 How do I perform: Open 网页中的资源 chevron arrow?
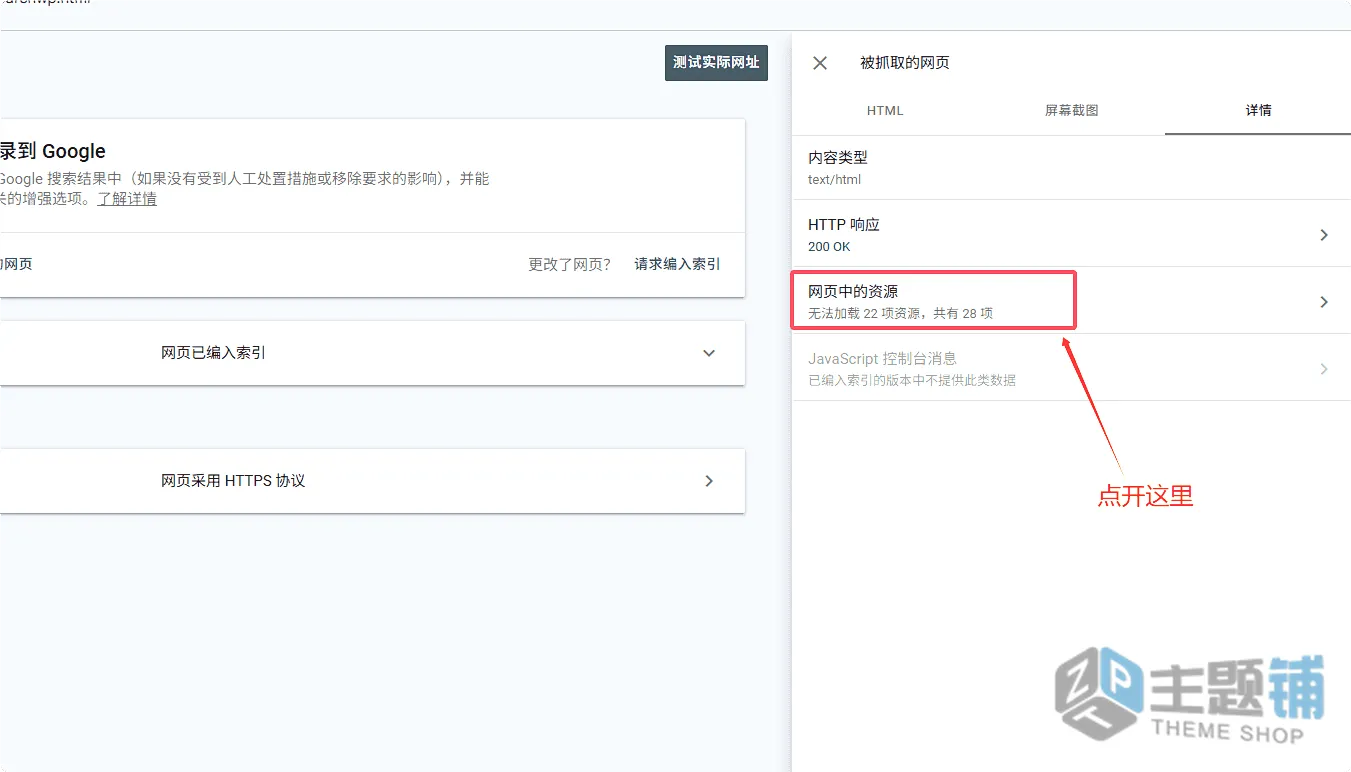[1324, 302]
